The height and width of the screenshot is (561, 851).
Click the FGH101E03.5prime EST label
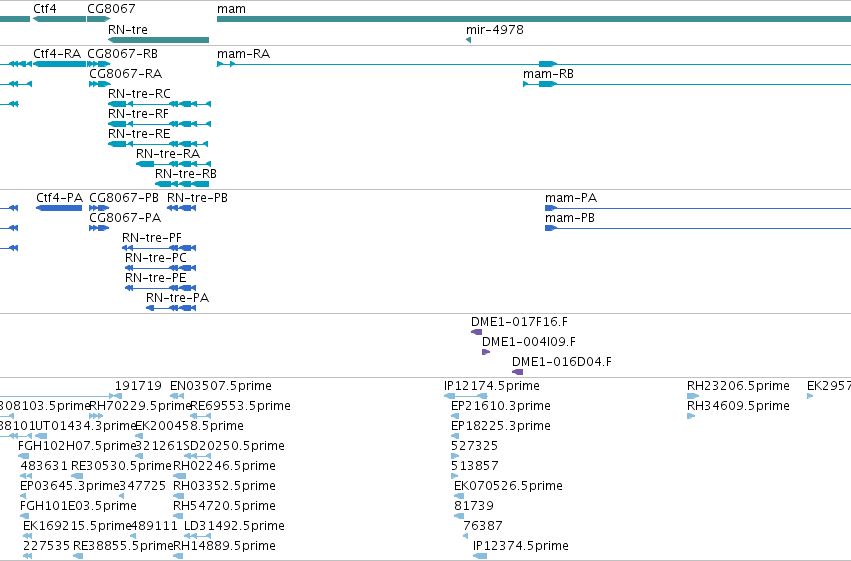[78, 506]
